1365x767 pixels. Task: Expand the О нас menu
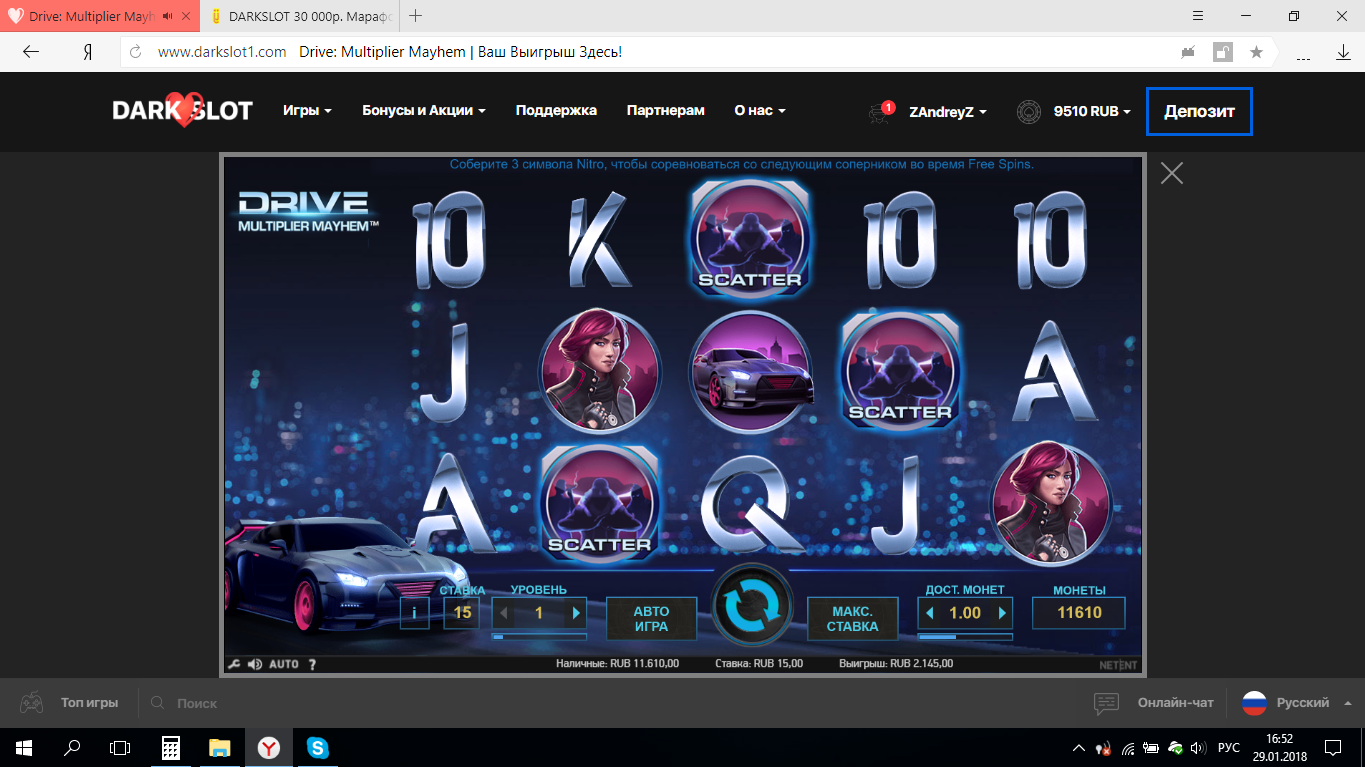(760, 111)
